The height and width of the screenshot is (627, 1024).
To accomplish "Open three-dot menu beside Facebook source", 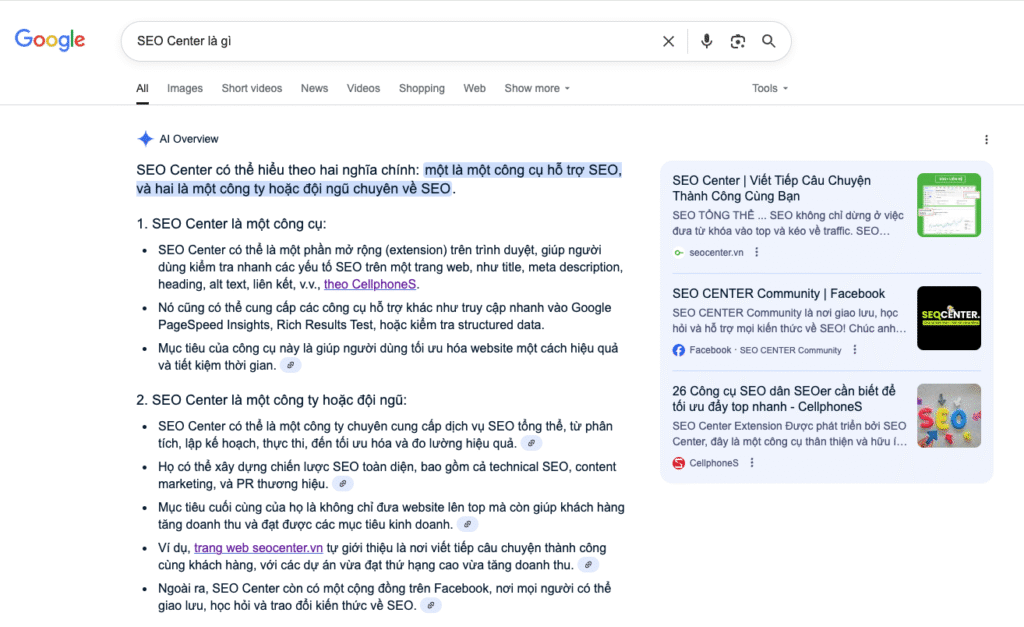I will pos(853,351).
